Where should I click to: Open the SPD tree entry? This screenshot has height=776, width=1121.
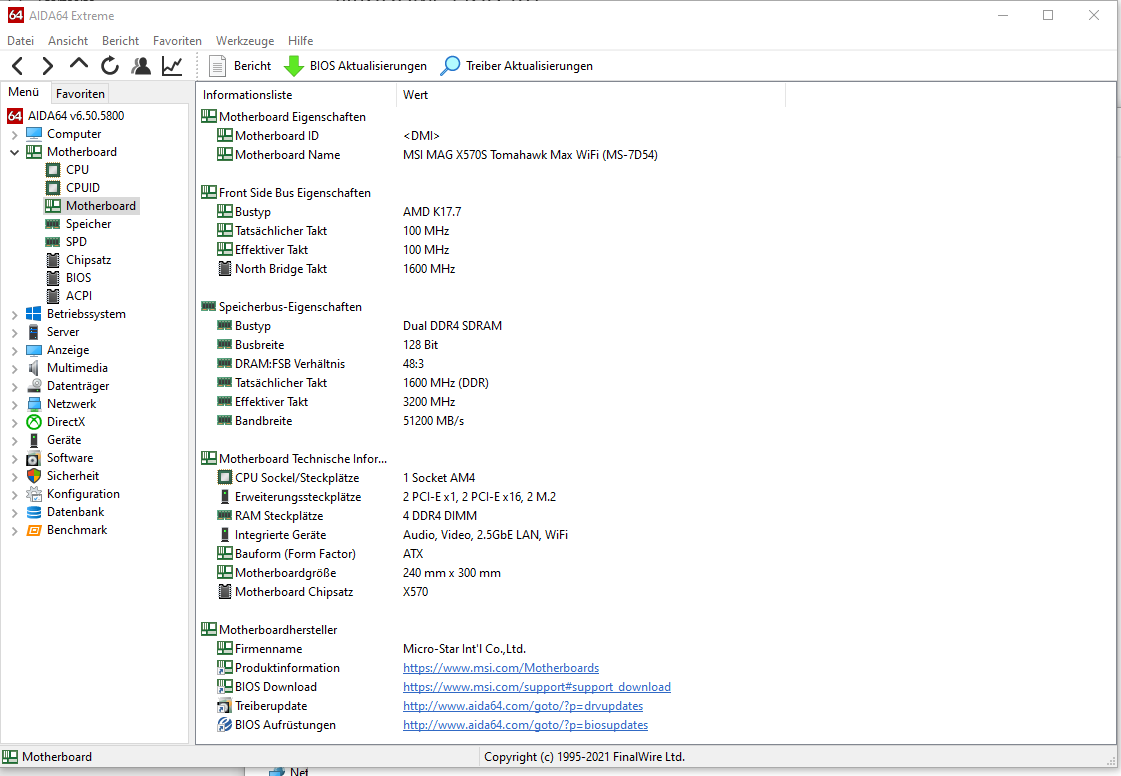point(76,242)
